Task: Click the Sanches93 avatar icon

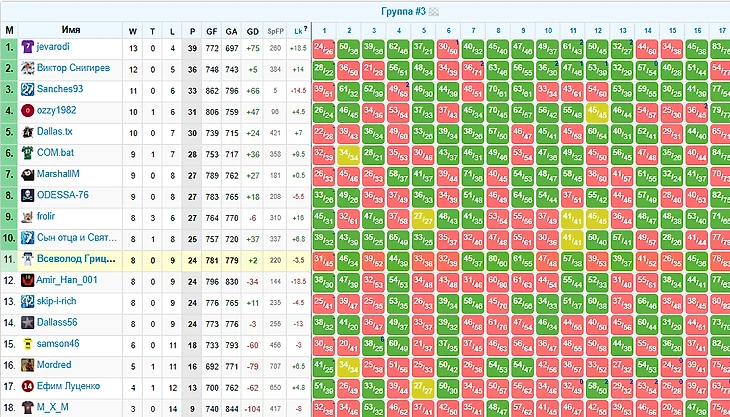Action: pyautogui.click(x=27, y=89)
